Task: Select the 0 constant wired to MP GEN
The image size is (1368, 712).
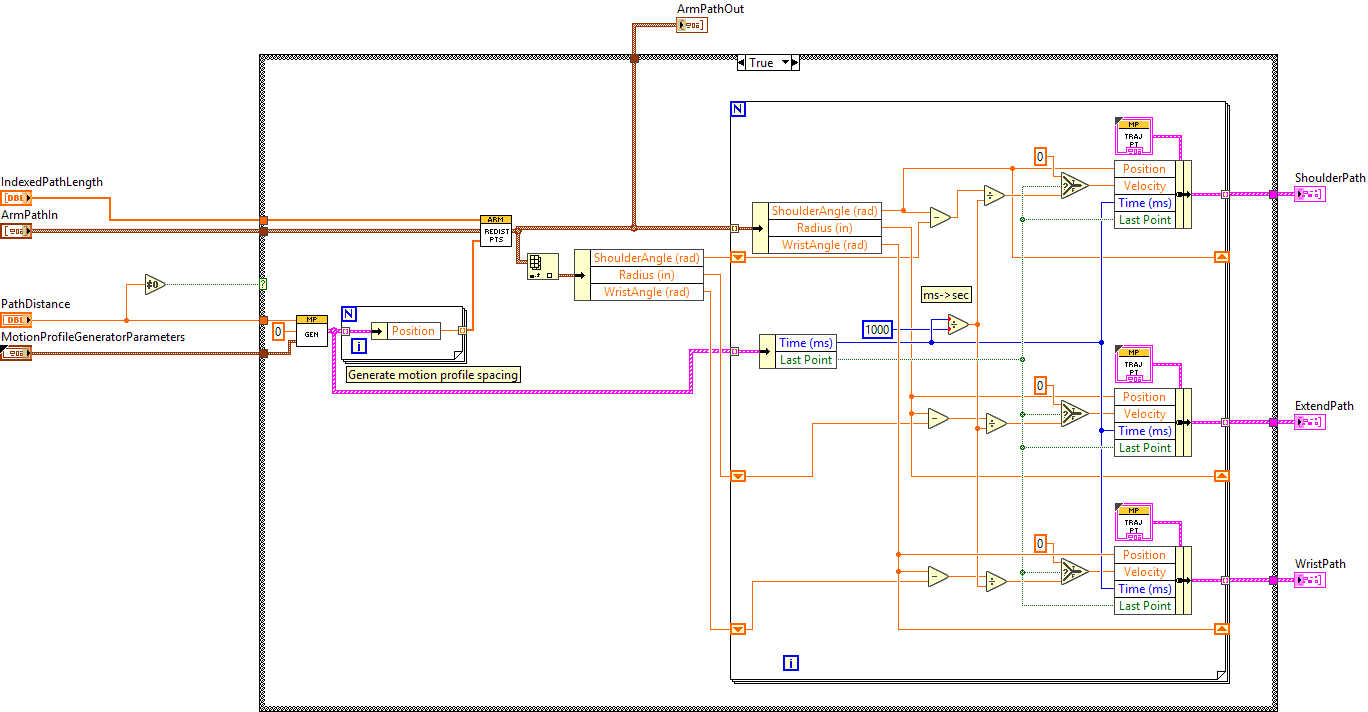Action: click(278, 331)
